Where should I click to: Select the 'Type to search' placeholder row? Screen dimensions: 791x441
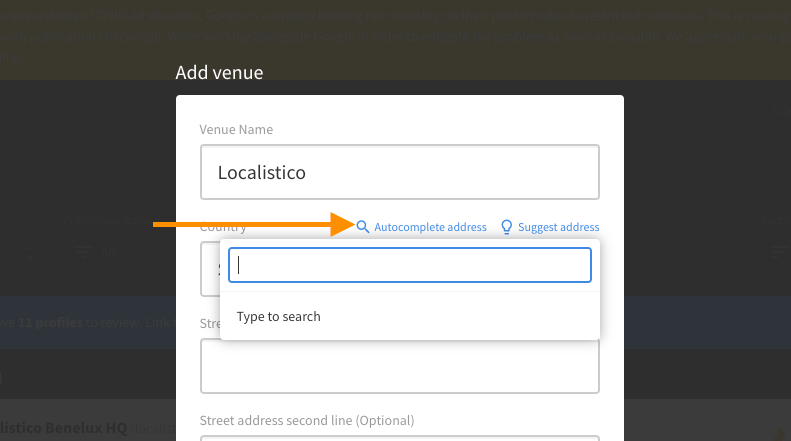coord(410,317)
